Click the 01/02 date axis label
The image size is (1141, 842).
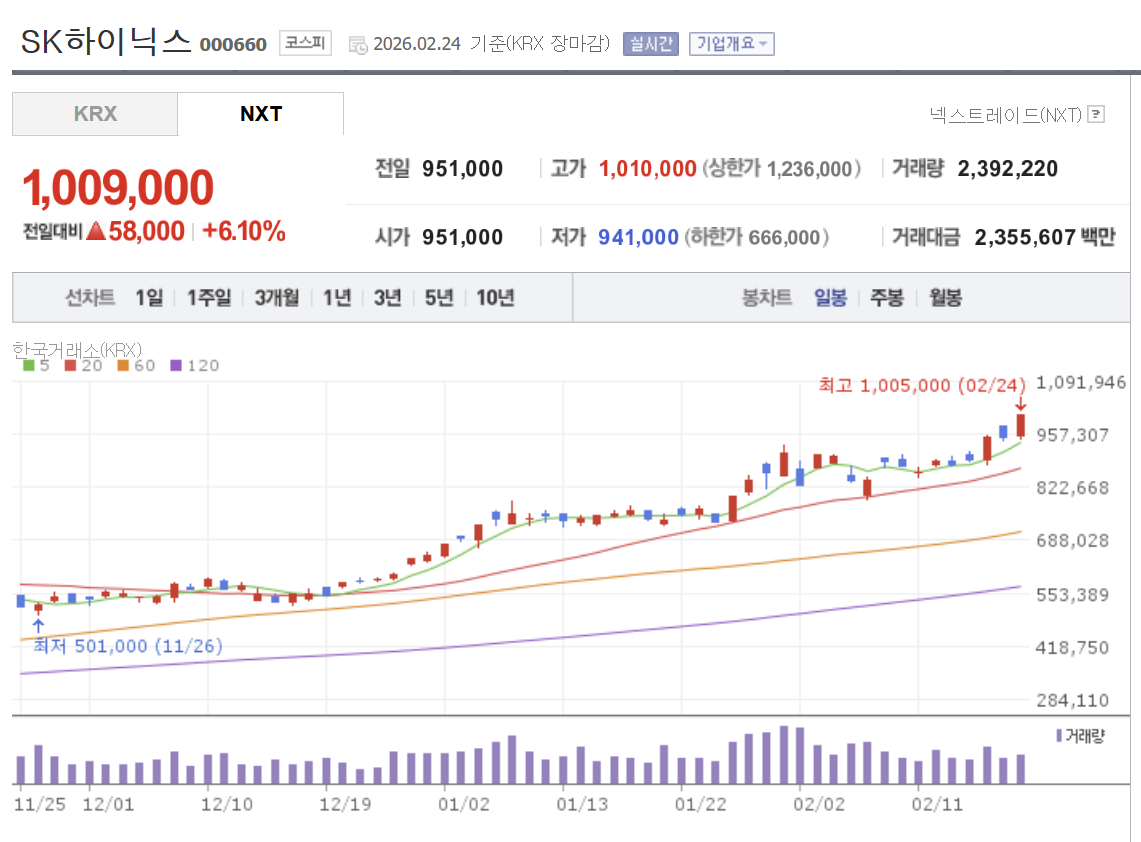pyautogui.click(x=464, y=804)
